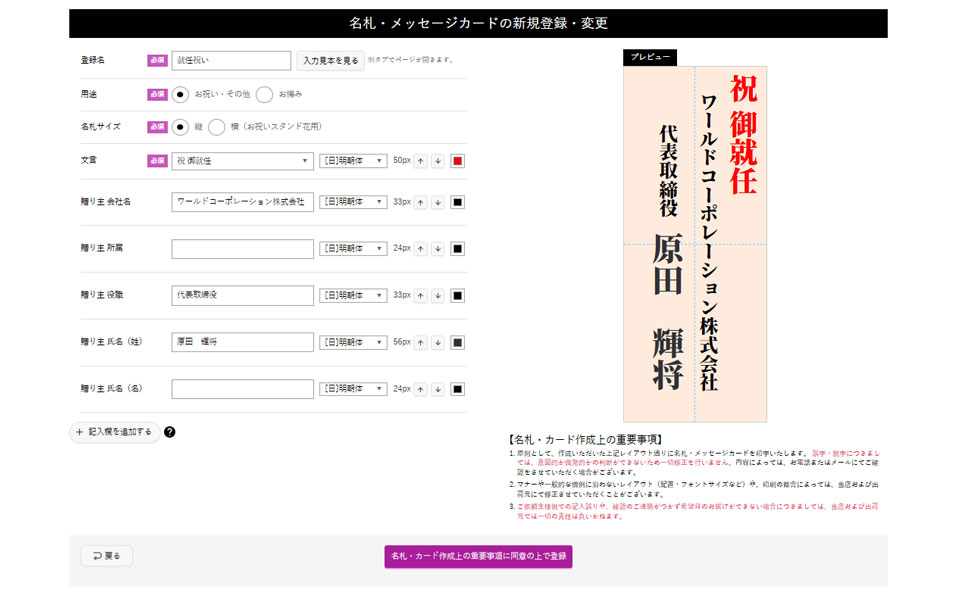
Task: Click down arrow for 贈り主 所属 size
Action: tap(438, 248)
